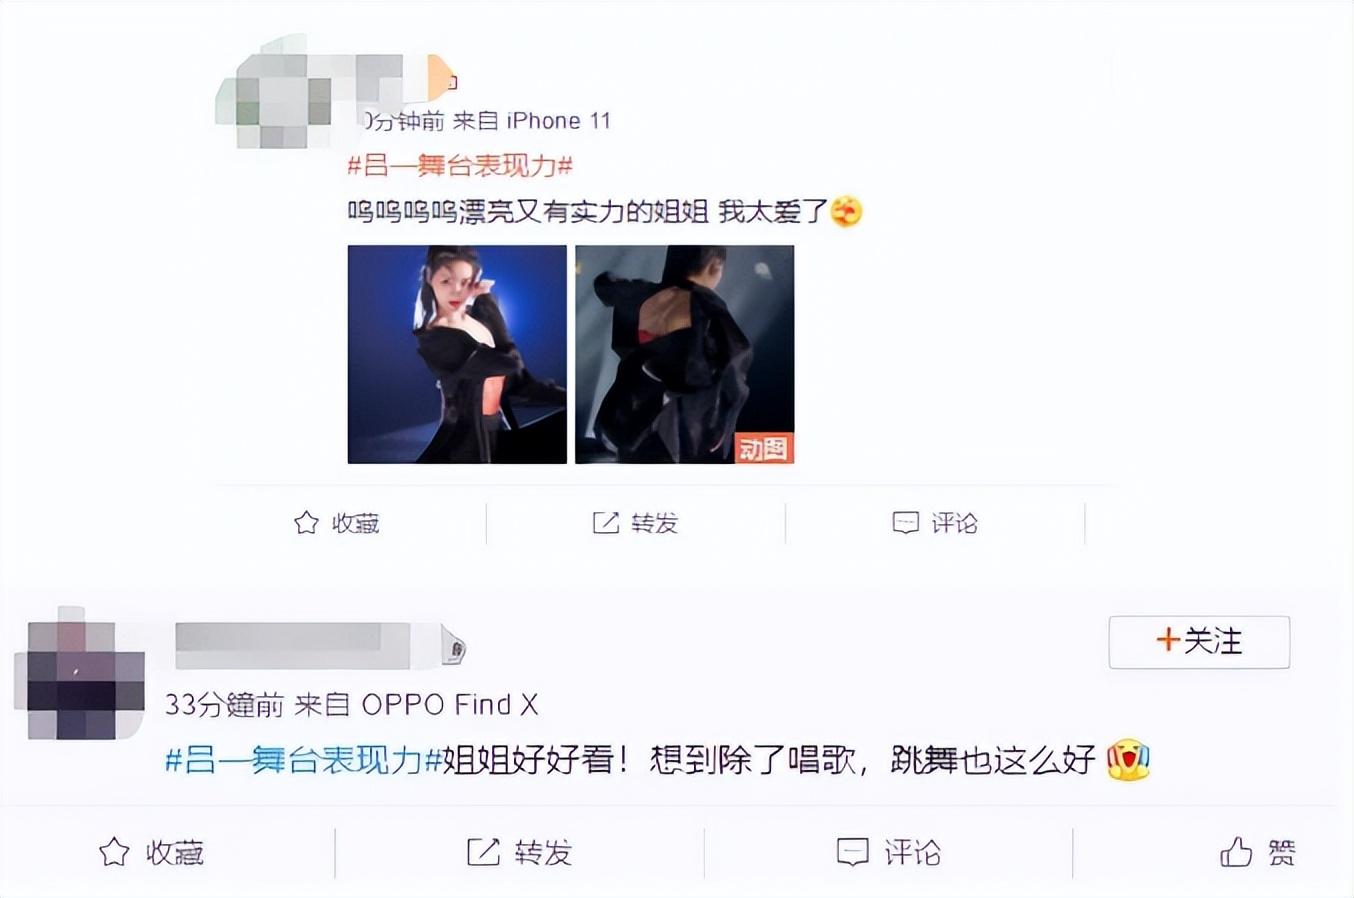Click the star icon in upper post's 收藏
Image resolution: width=1354 pixels, height=898 pixels.
(306, 522)
